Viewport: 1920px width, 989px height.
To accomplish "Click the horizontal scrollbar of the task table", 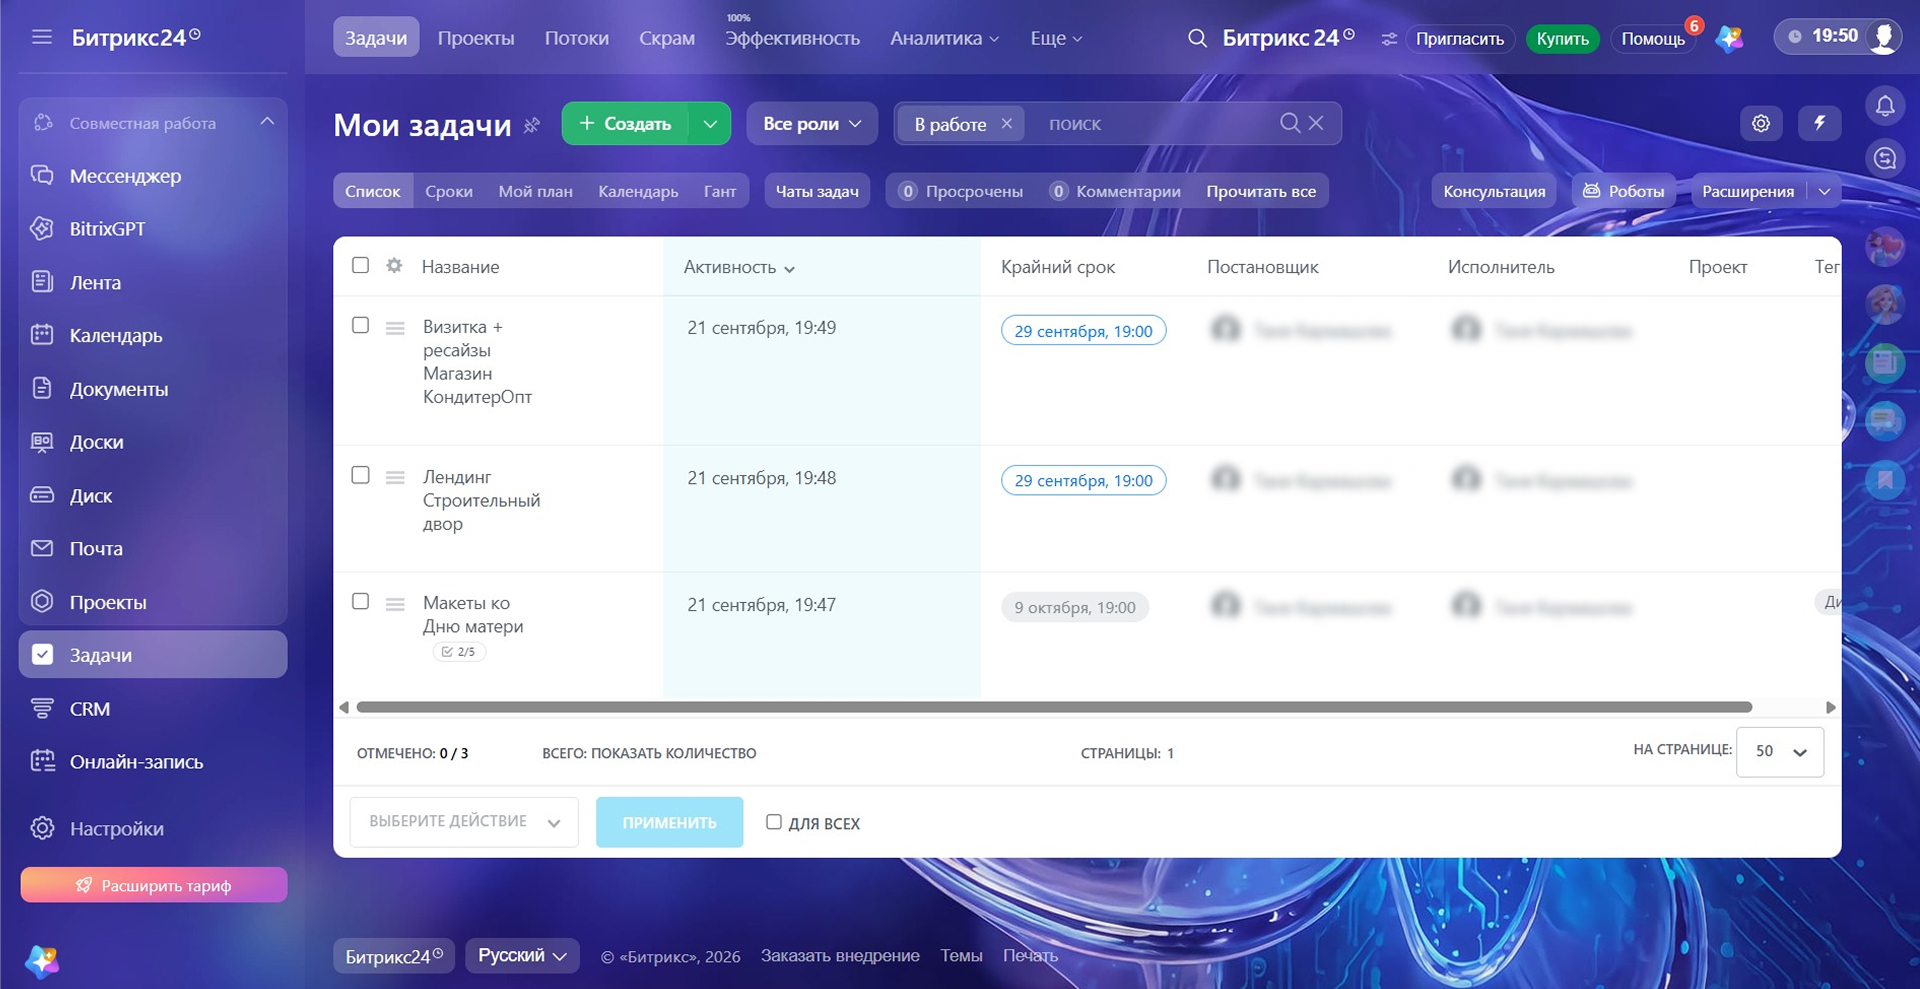I will point(1054,707).
